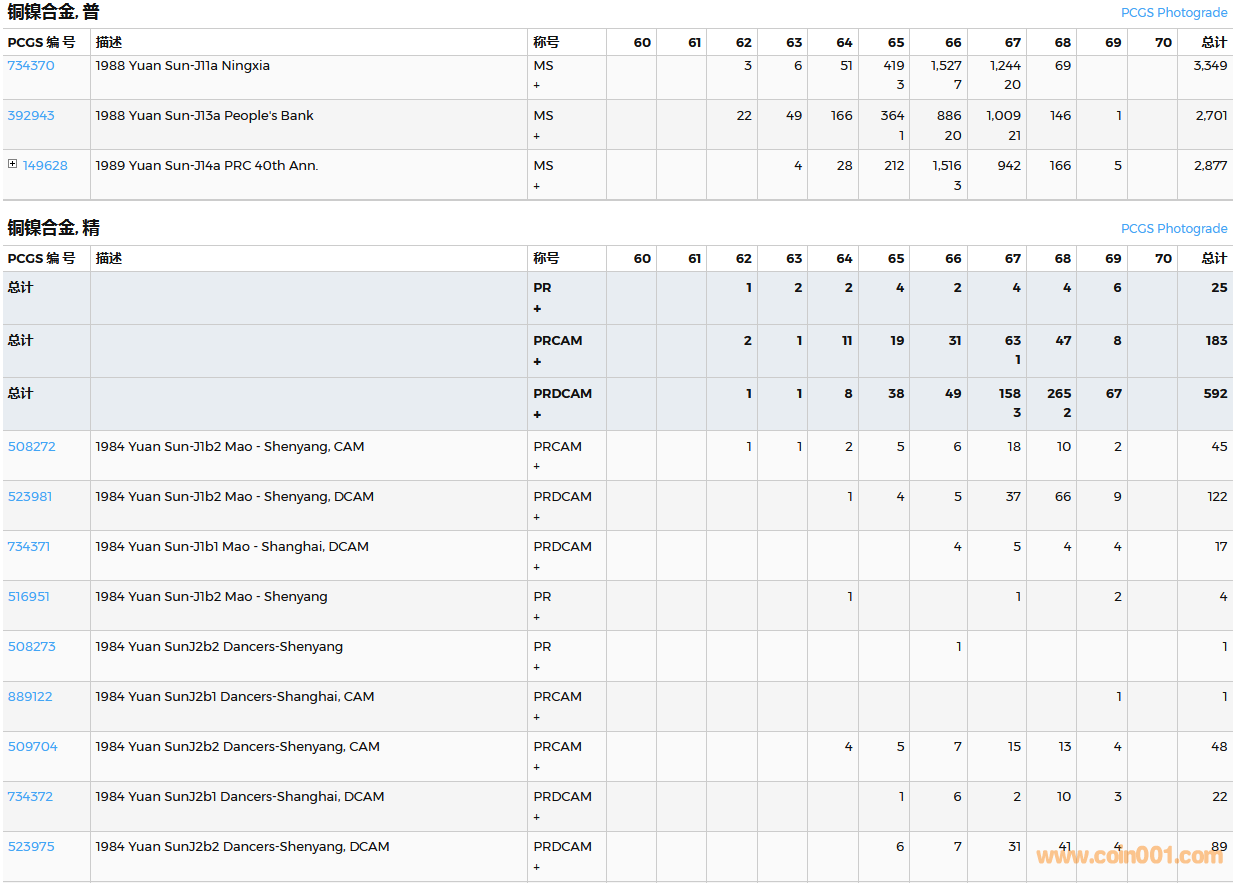Click PCGS number 516951
This screenshot has width=1236, height=883.
tap(29, 597)
